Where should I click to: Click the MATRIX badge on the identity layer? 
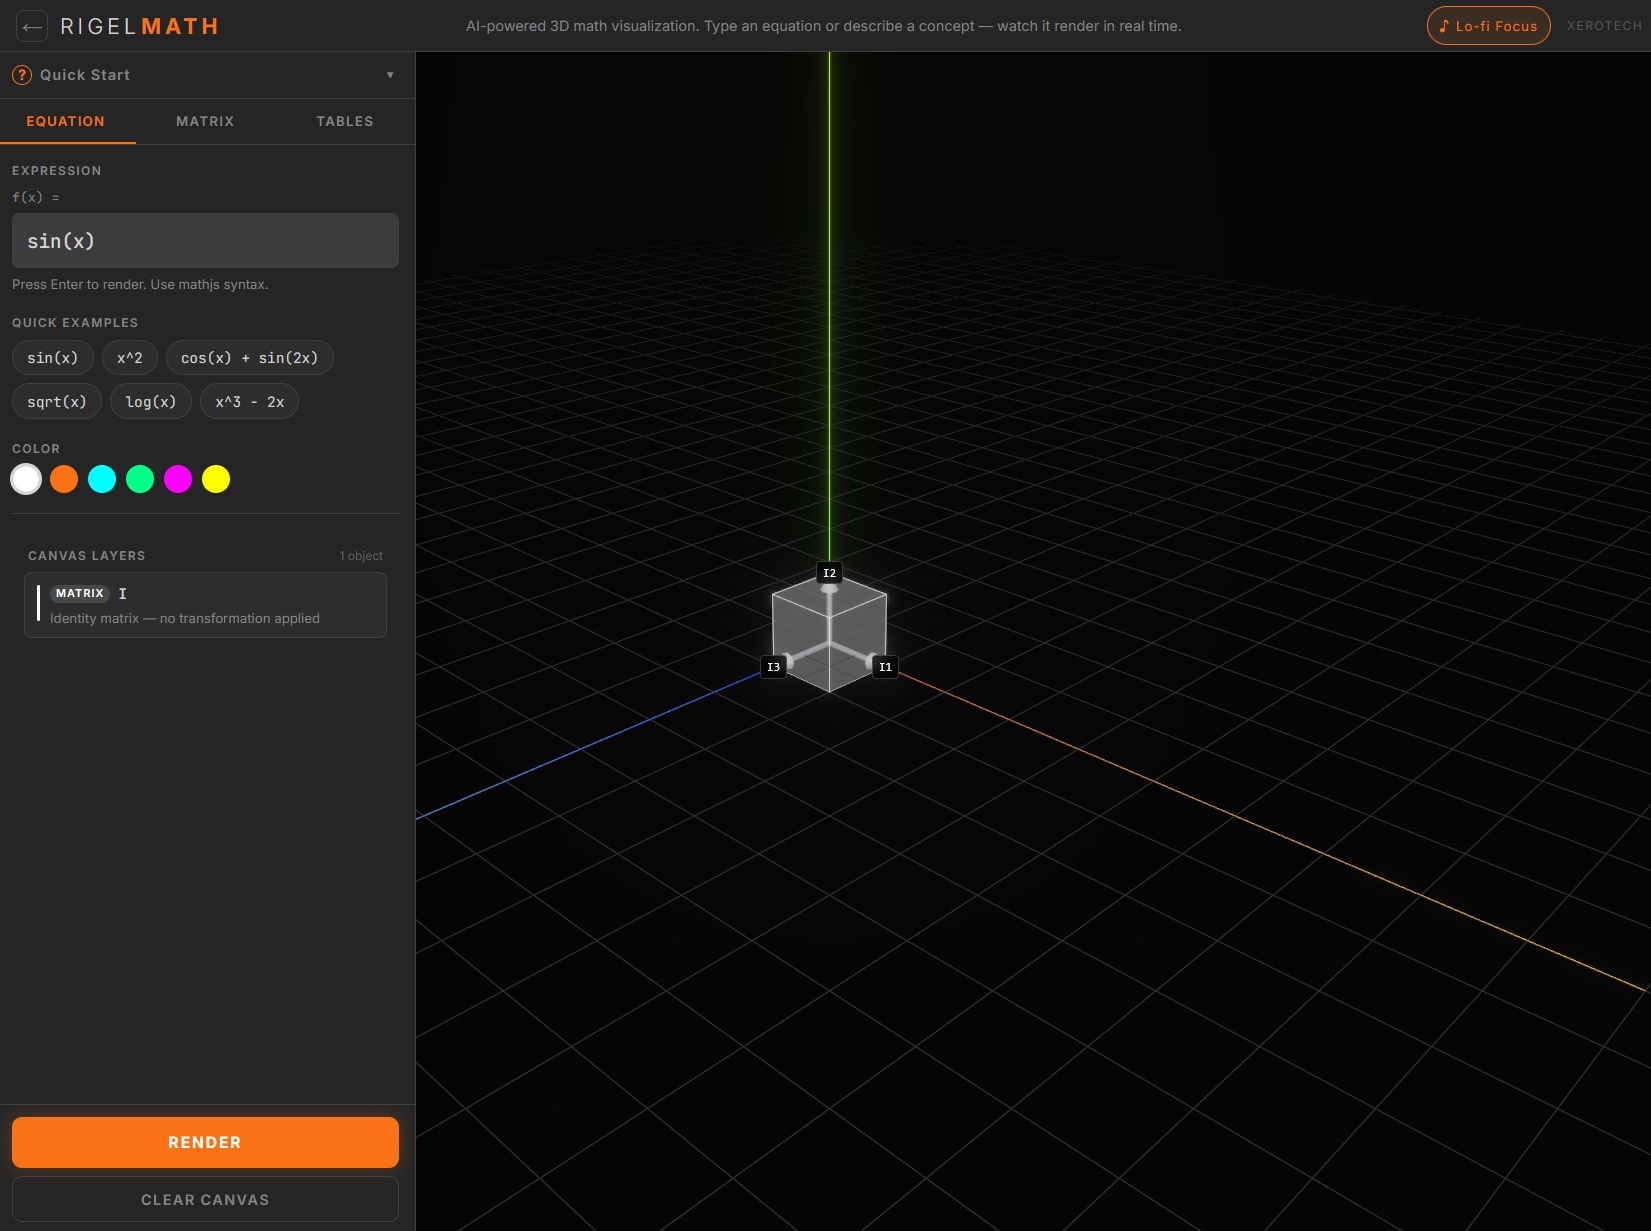[79, 593]
